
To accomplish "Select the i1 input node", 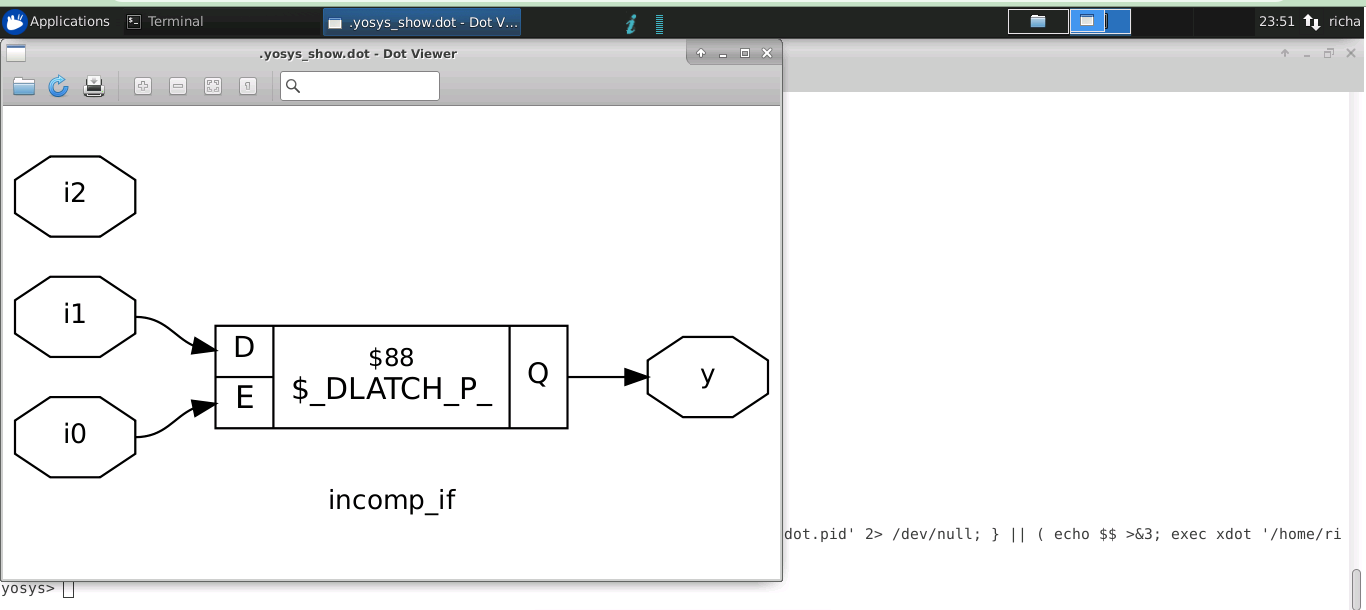I will pyautogui.click(x=75, y=316).
